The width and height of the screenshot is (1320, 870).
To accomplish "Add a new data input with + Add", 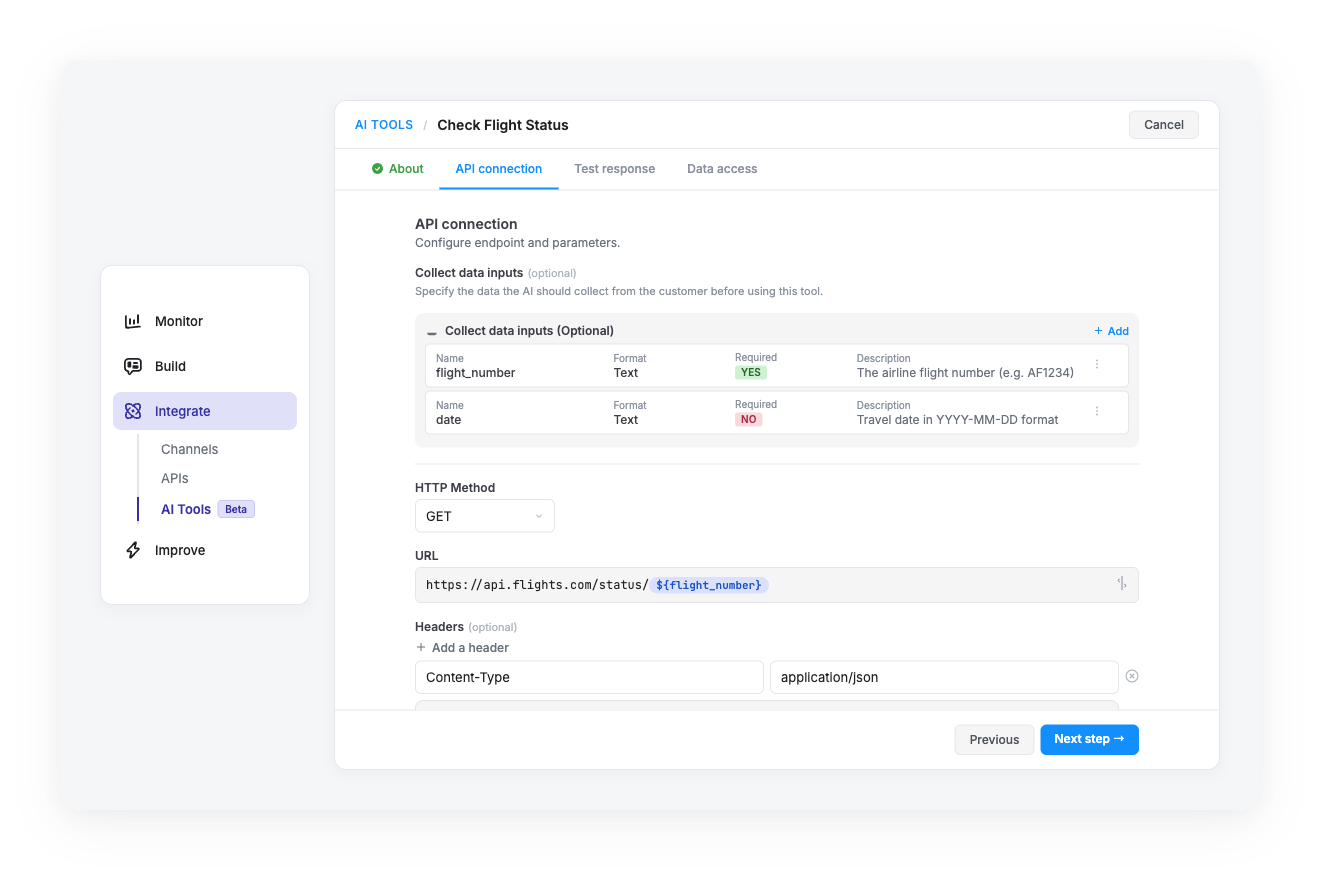I will point(1111,330).
